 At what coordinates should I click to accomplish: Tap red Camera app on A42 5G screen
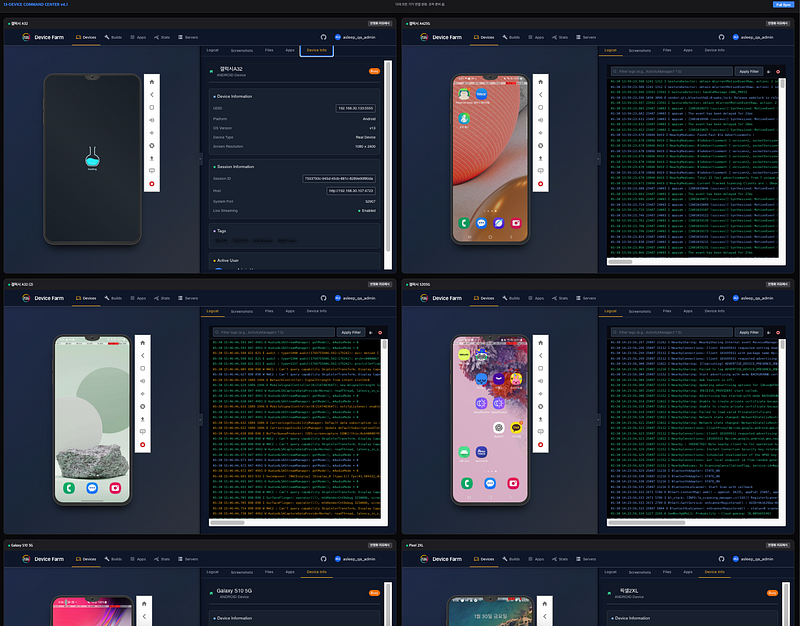(516, 223)
